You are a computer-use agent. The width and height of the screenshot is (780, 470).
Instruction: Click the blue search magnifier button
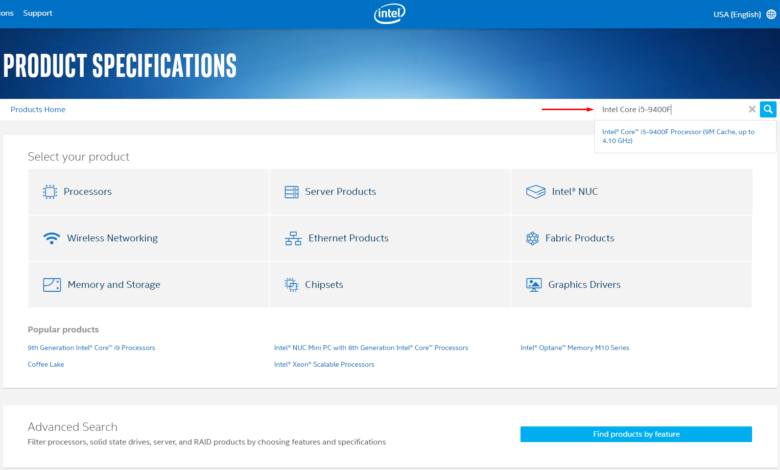pos(768,109)
